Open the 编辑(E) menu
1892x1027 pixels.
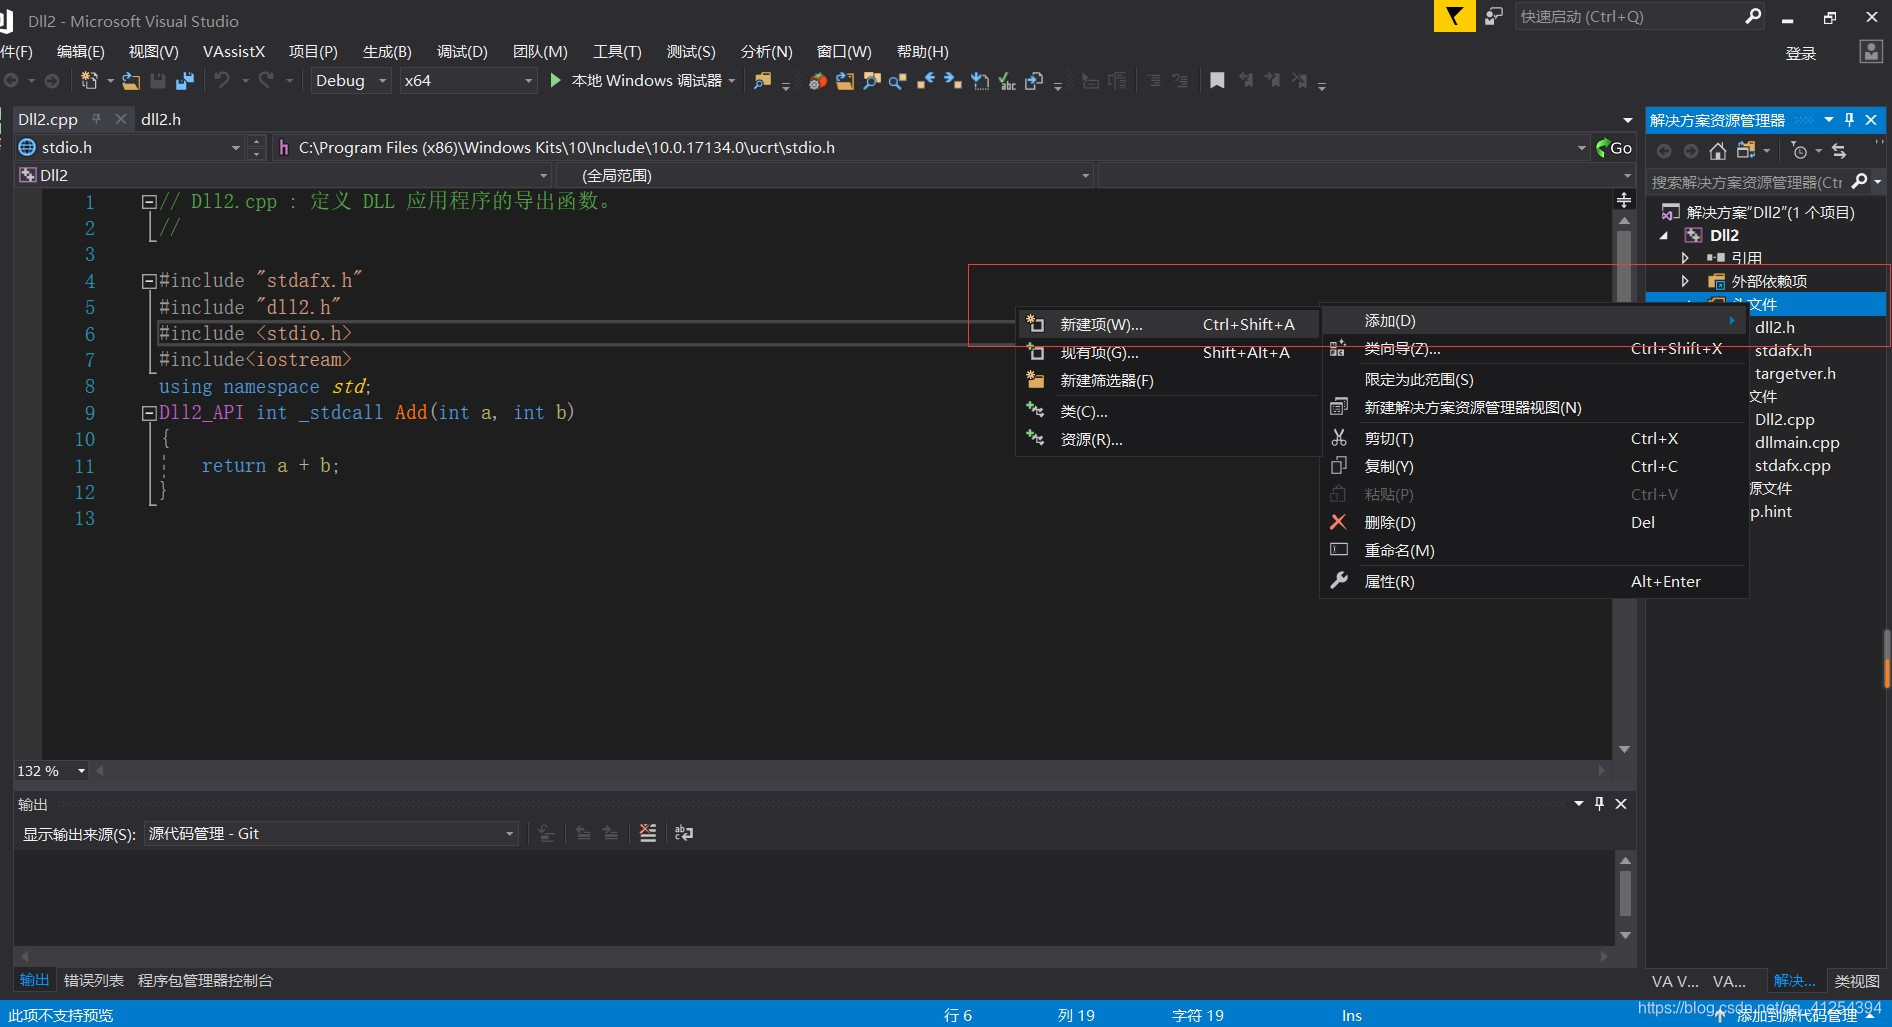(x=80, y=52)
